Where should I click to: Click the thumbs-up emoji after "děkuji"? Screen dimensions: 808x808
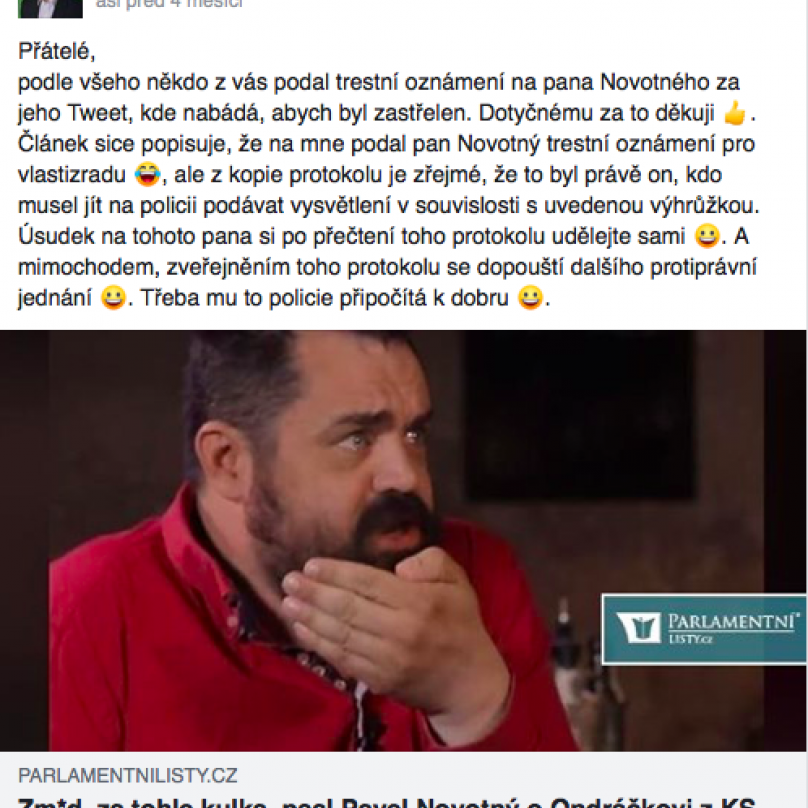coord(735,113)
